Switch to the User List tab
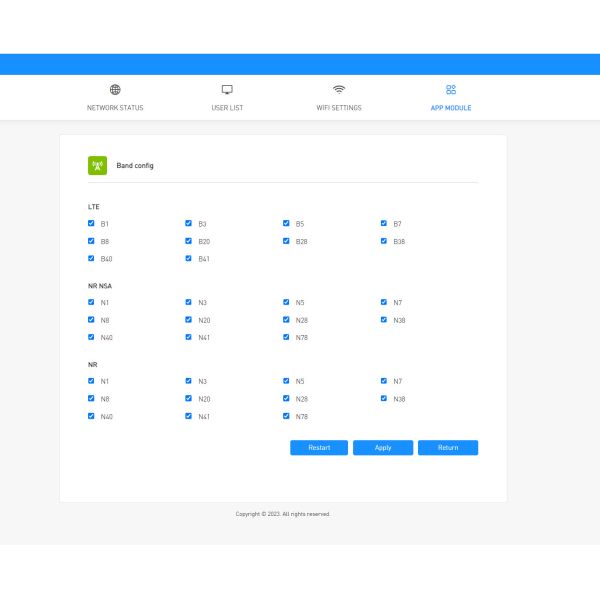Image resolution: width=600 pixels, height=600 pixels. click(x=227, y=108)
